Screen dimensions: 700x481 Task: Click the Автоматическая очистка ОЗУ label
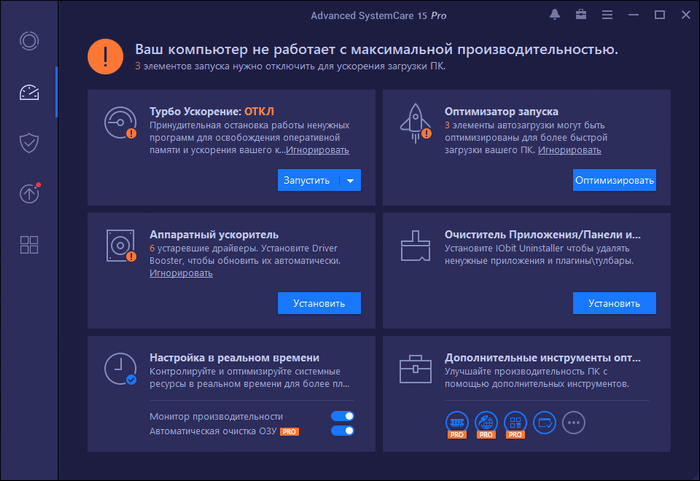pyautogui.click(x=213, y=431)
